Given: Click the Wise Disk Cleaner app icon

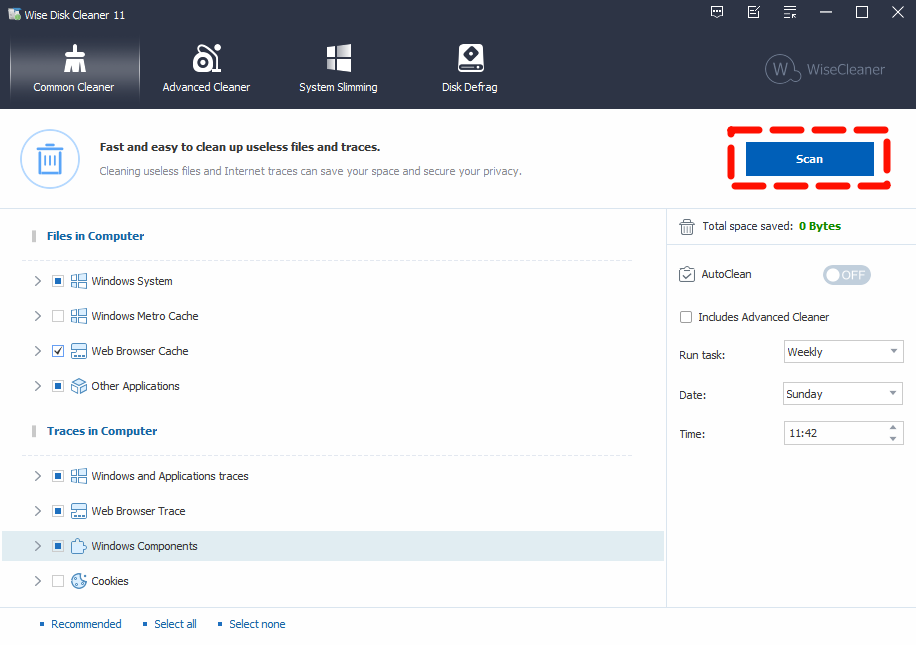Looking at the screenshot, I should pyautogui.click(x=15, y=14).
